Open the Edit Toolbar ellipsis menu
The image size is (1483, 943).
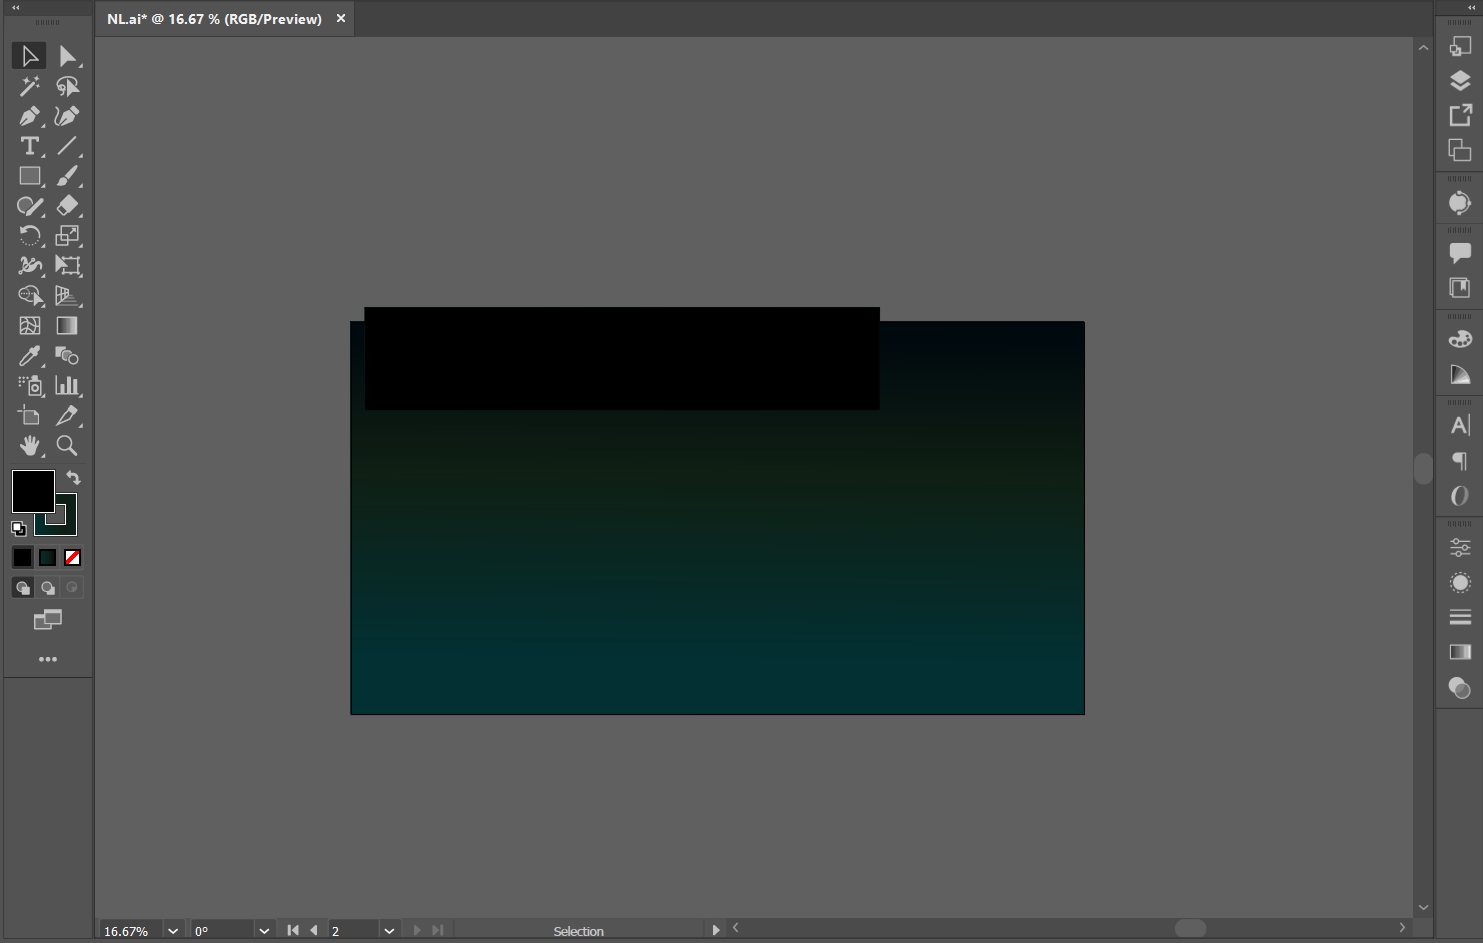47,659
